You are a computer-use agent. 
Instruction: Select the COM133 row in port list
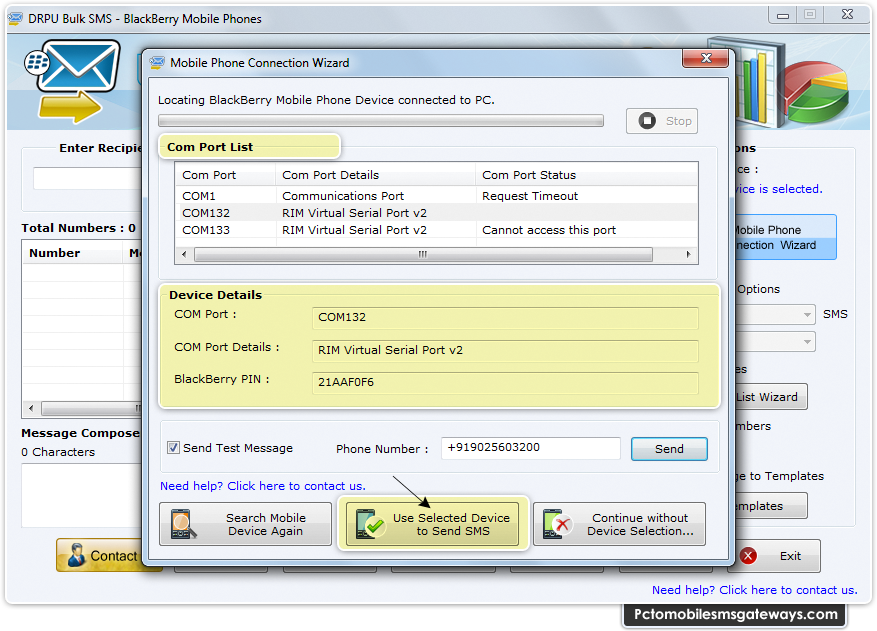(436, 230)
